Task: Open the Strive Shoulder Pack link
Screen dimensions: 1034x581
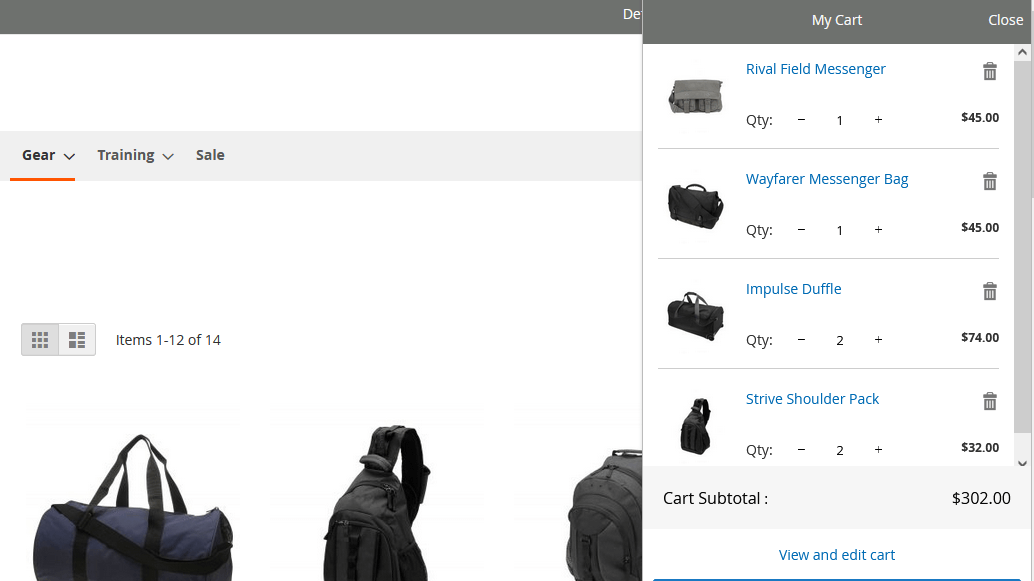Action: (812, 398)
